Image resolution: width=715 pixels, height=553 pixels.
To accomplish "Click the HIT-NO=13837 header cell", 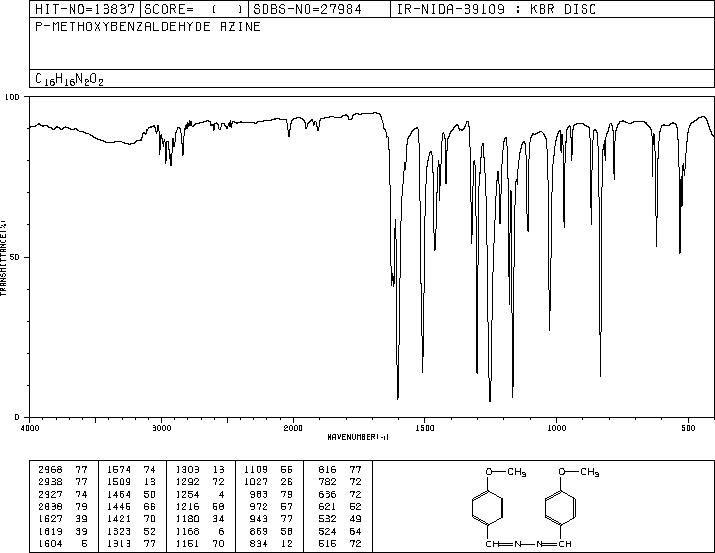I will pyautogui.click(x=85, y=9).
